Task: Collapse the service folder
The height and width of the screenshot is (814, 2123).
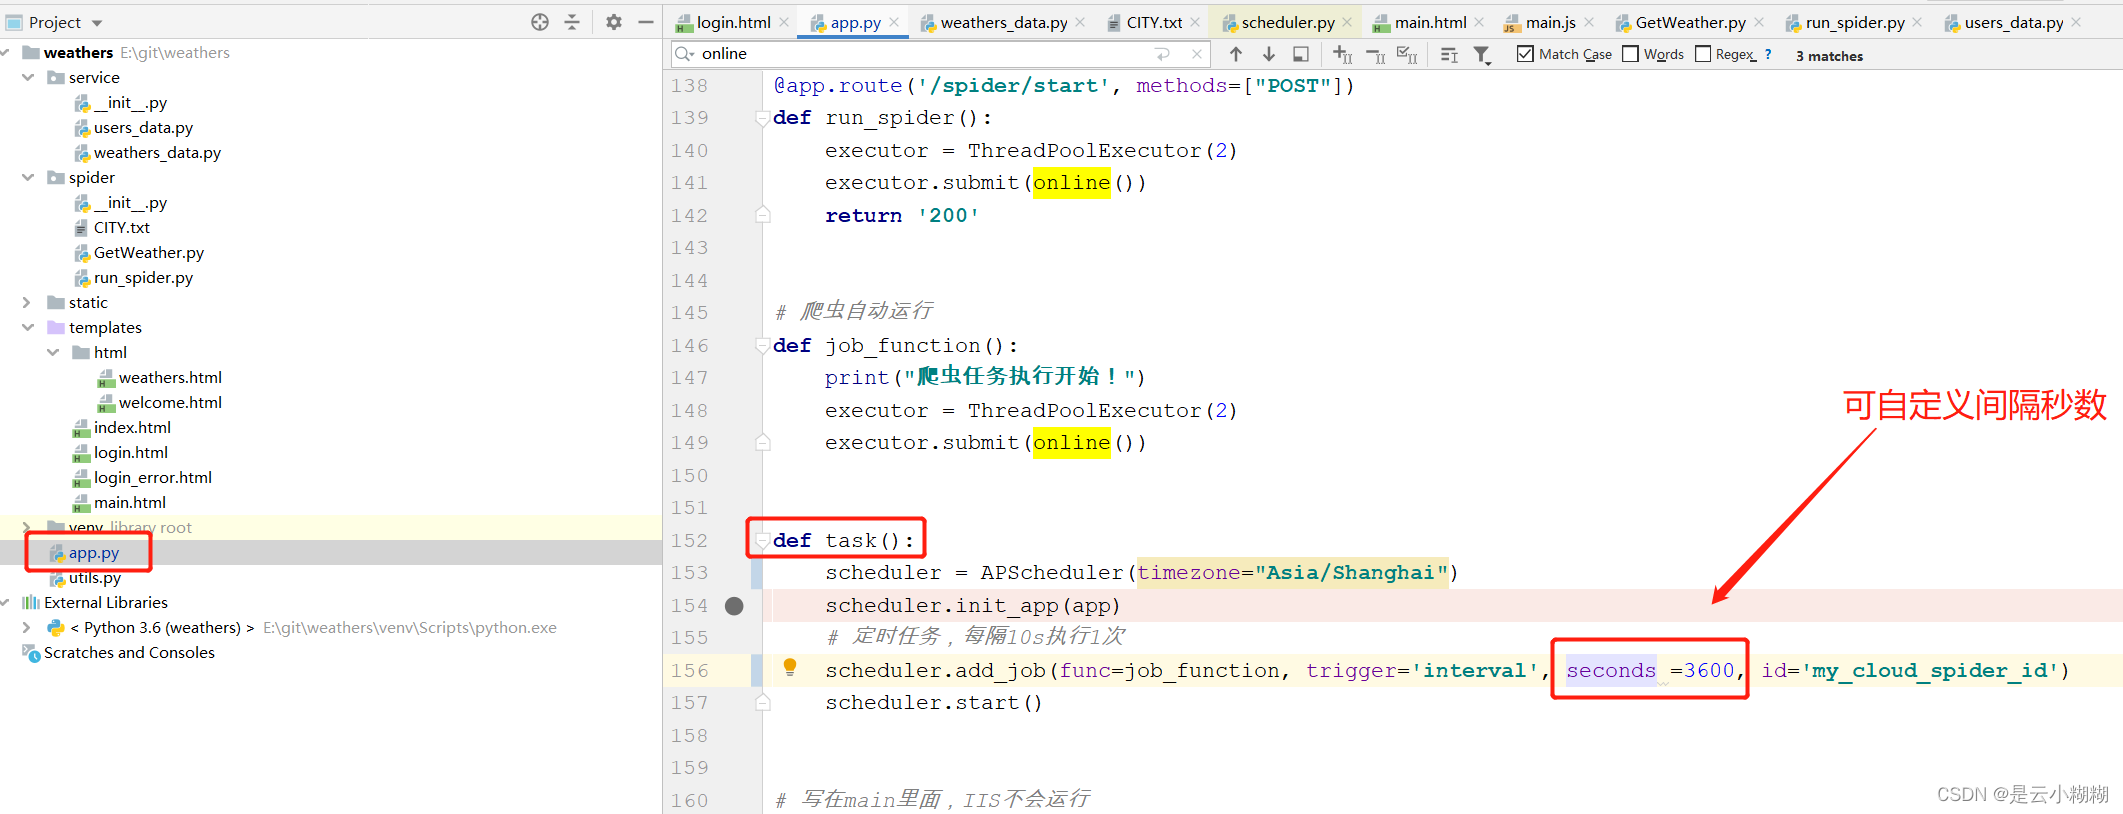Action: pos(28,77)
